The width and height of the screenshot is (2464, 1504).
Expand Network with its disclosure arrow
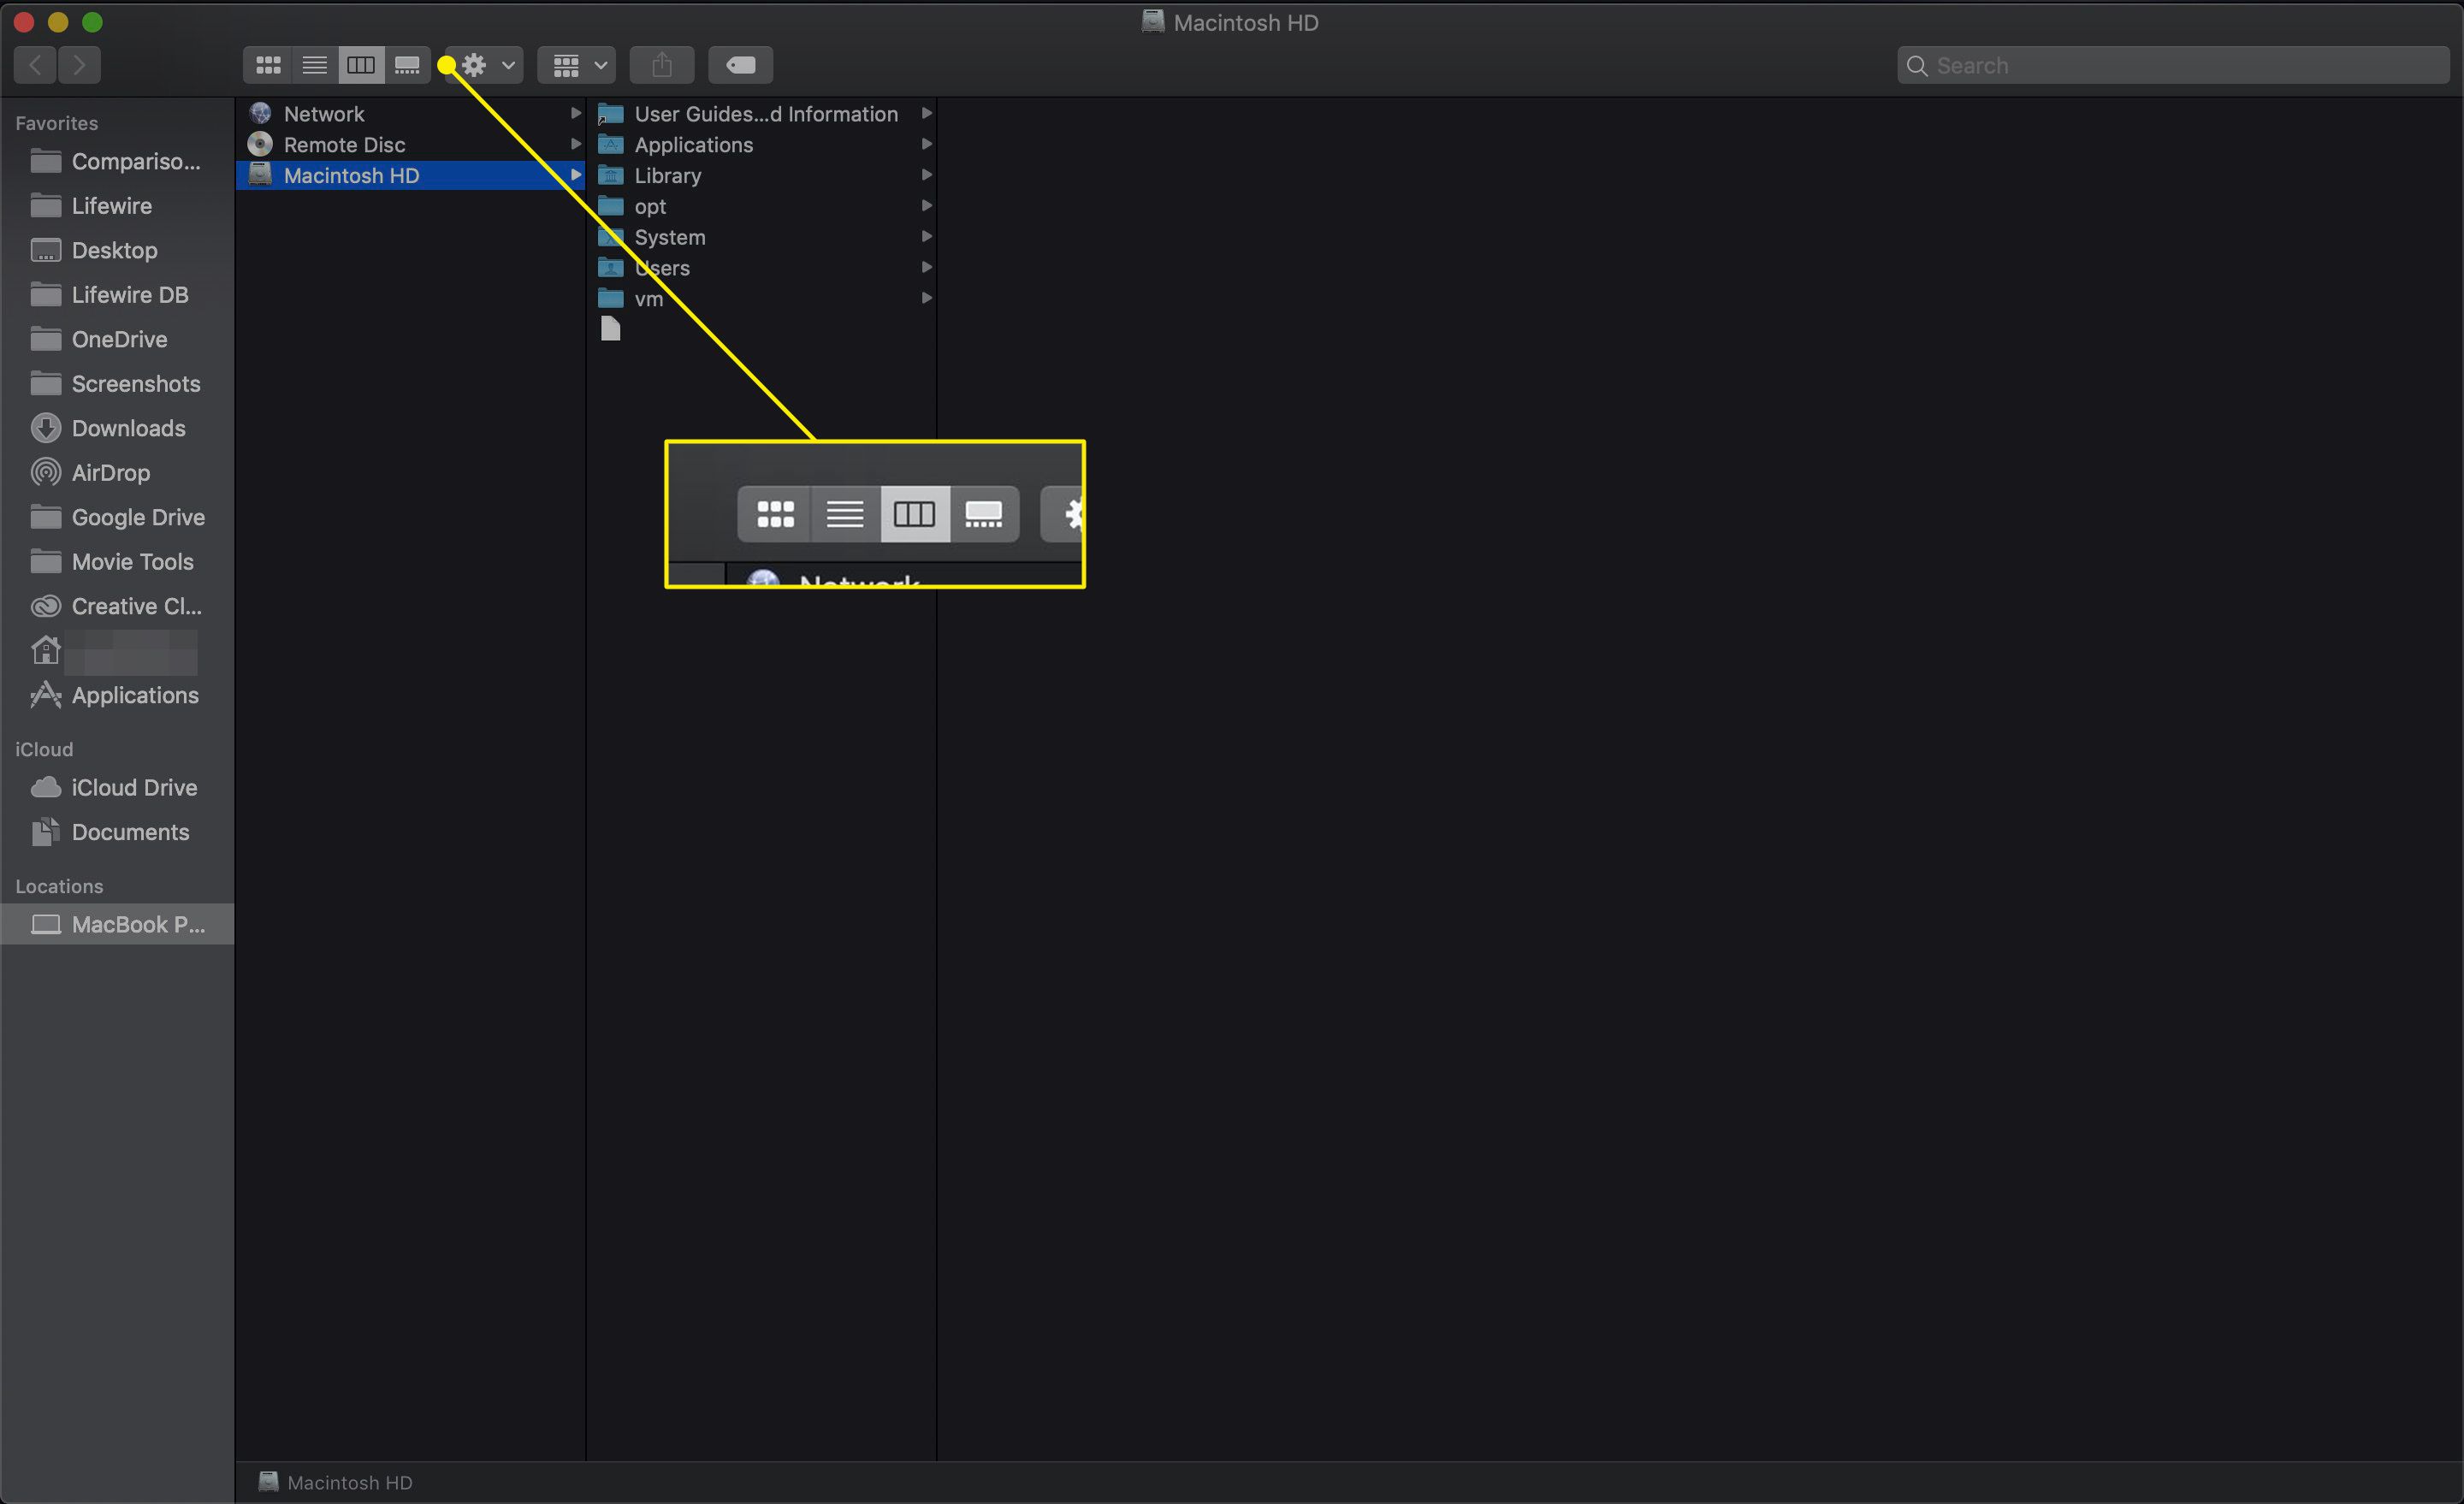coord(575,113)
